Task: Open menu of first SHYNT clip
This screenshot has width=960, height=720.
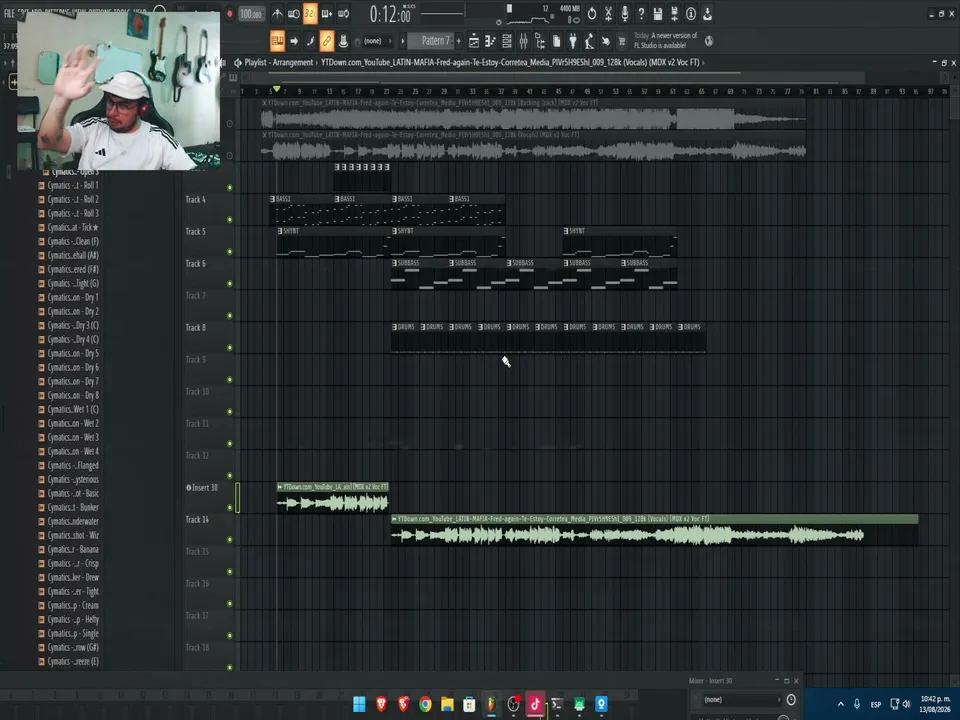Action: (280, 231)
